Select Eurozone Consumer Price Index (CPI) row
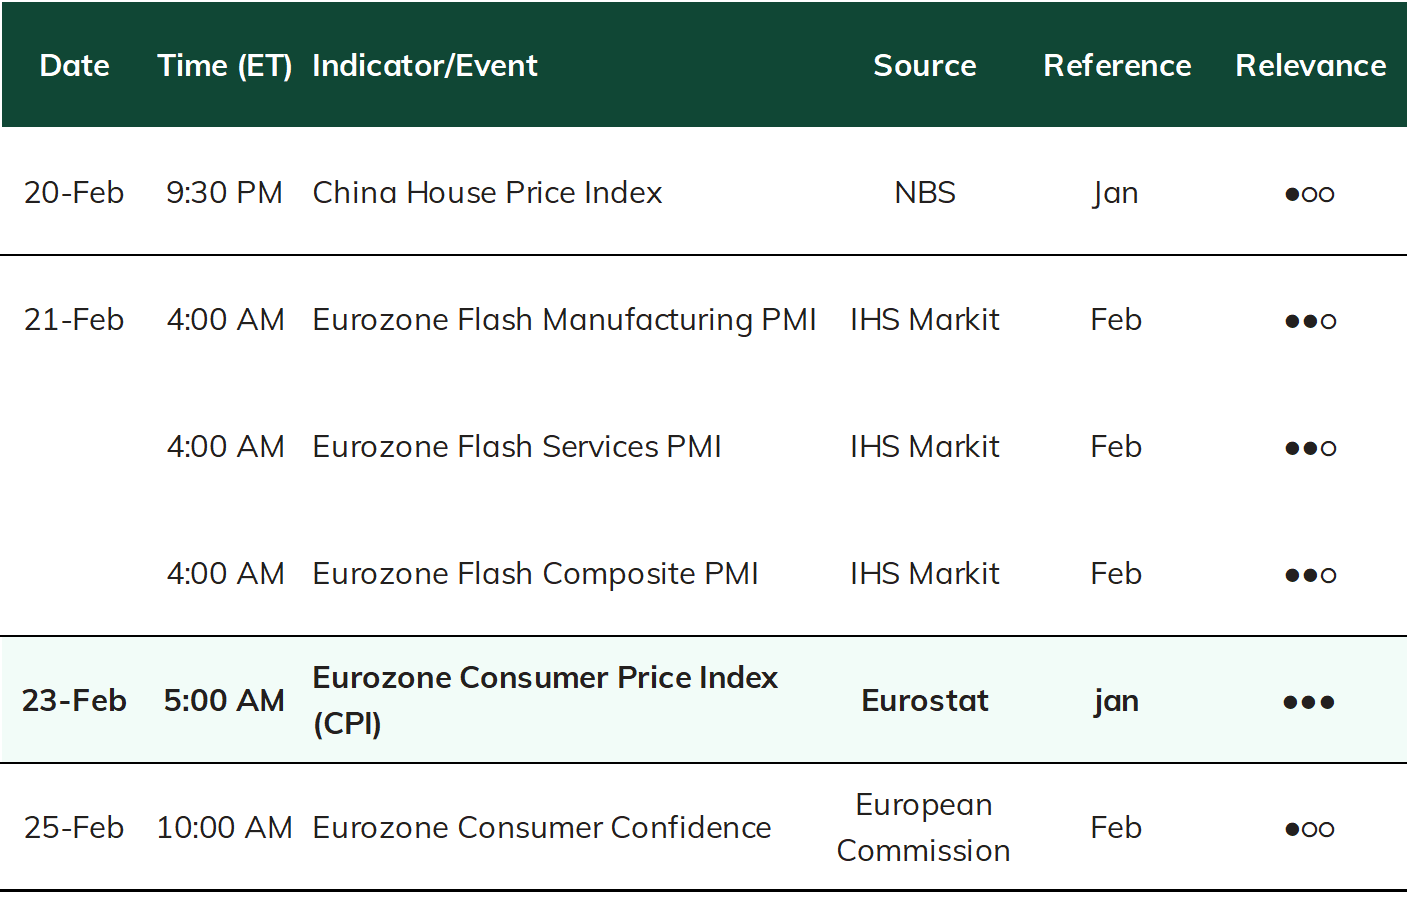 (x=704, y=700)
